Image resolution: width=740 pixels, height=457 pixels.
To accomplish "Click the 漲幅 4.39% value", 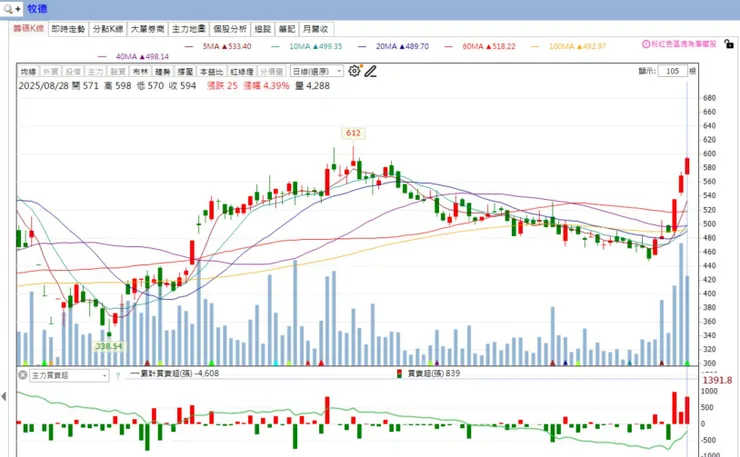I will tap(267, 85).
